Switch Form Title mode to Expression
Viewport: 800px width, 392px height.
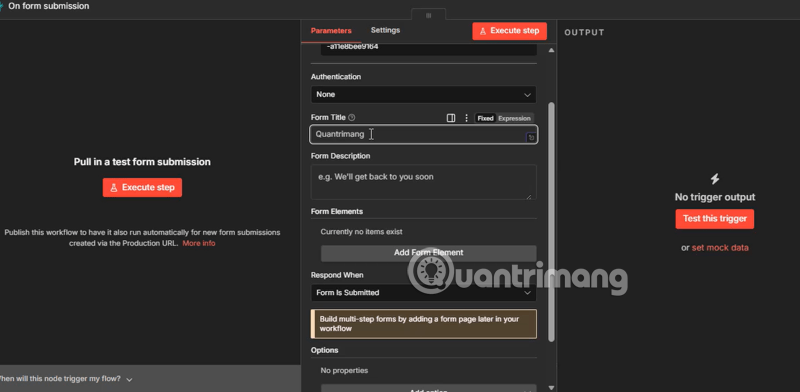[514, 118]
